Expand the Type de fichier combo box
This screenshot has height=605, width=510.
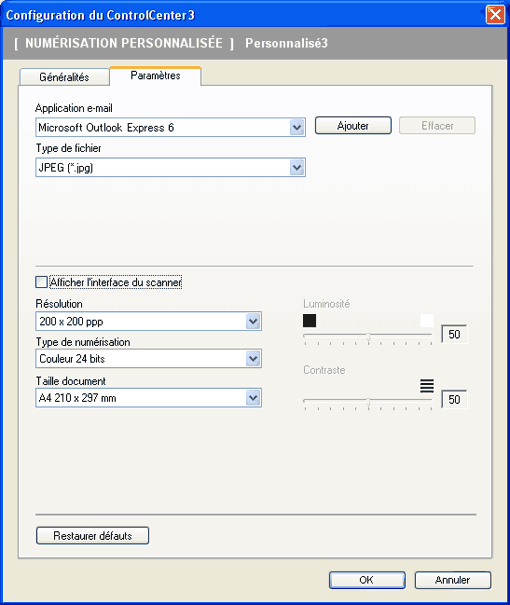pyautogui.click(x=170, y=167)
